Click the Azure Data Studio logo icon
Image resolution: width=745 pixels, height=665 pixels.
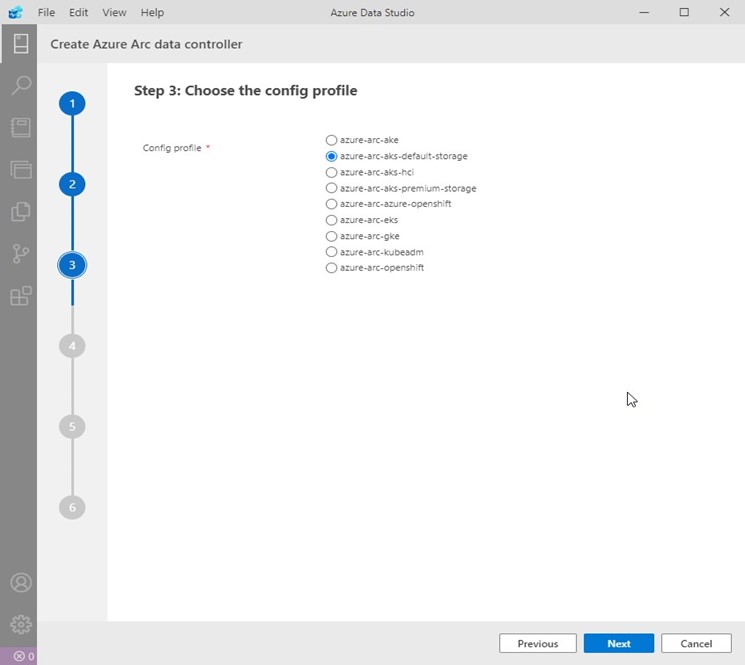(x=15, y=12)
